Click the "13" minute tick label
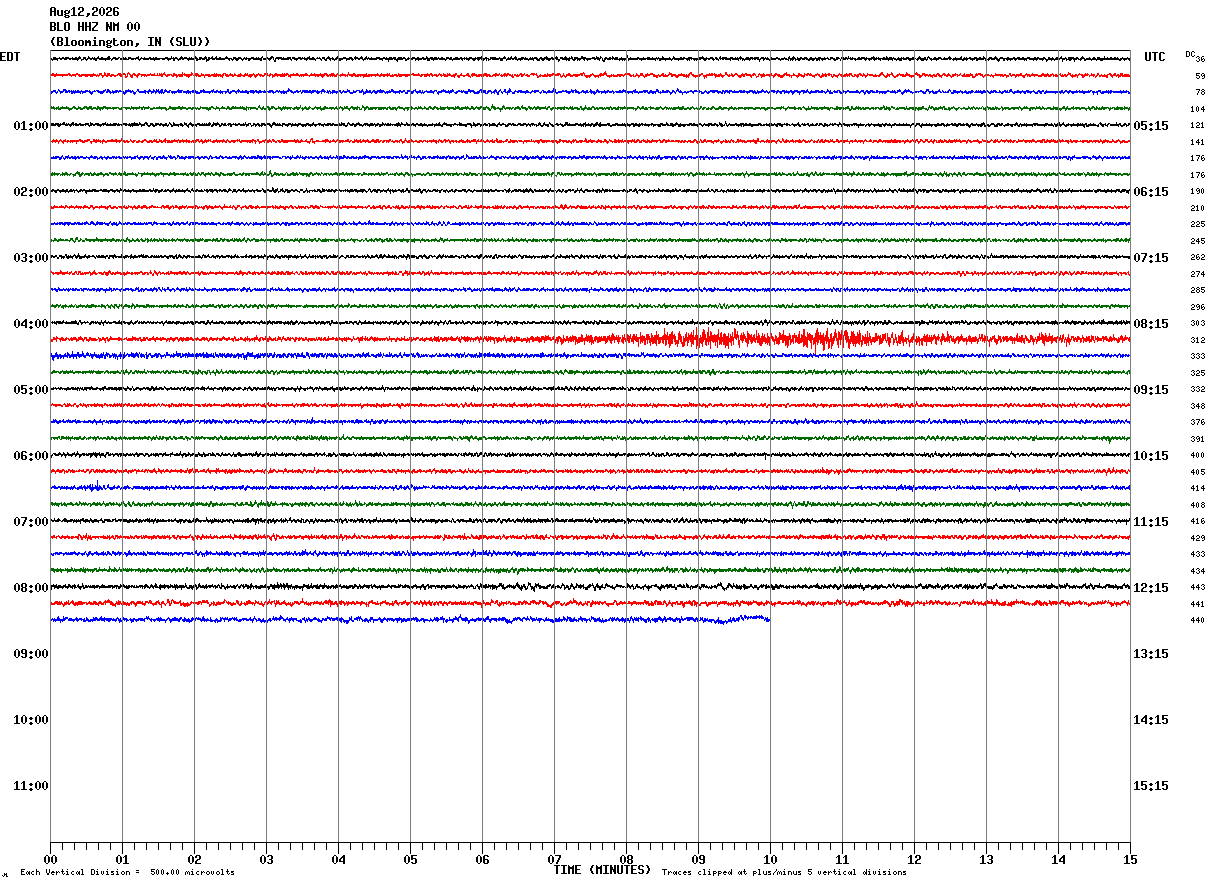This screenshot has width=1210, height=886. coord(987,860)
